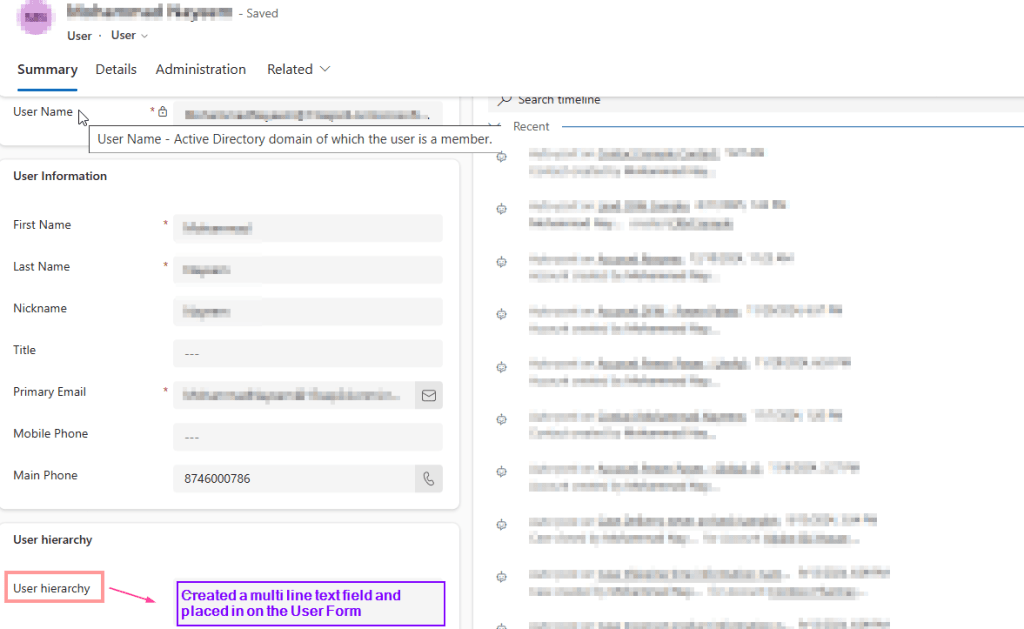Click the Mobile Phone field
The height and width of the screenshot is (629, 1024).
[x=307, y=437]
